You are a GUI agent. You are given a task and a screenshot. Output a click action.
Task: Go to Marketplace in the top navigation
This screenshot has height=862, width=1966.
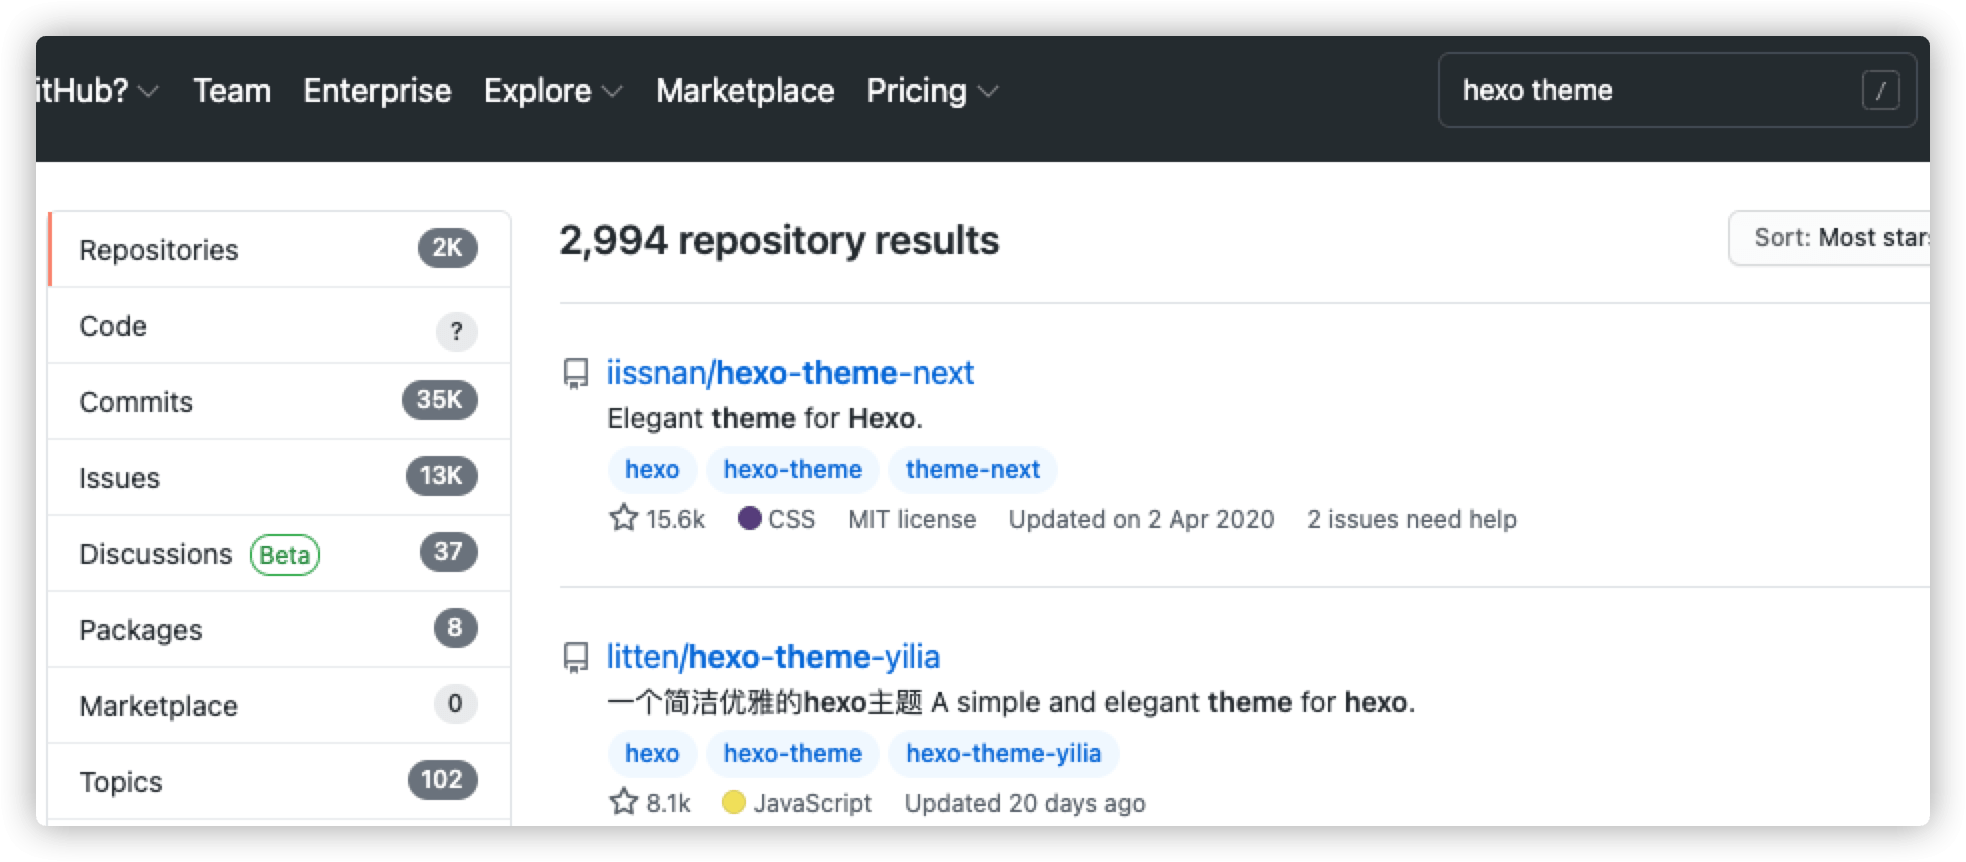(745, 91)
